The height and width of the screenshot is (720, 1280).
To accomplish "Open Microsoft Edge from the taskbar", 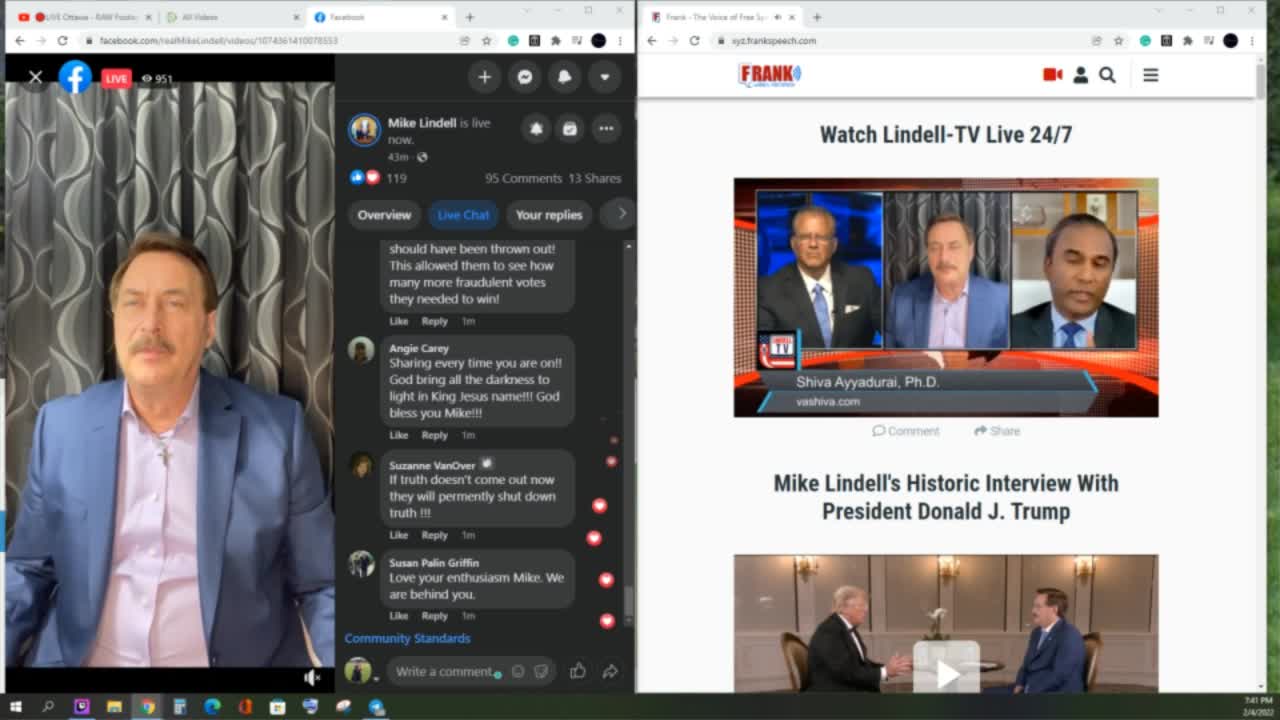I will point(212,706).
